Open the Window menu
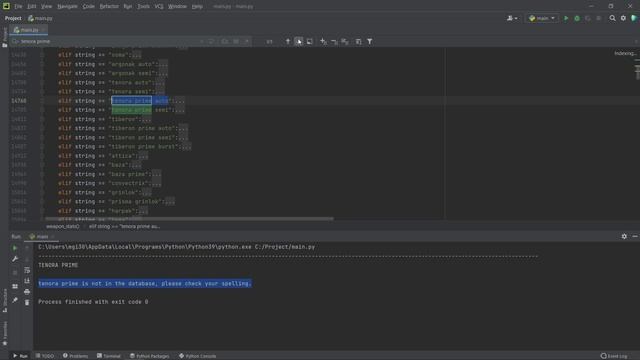 coord(177,7)
